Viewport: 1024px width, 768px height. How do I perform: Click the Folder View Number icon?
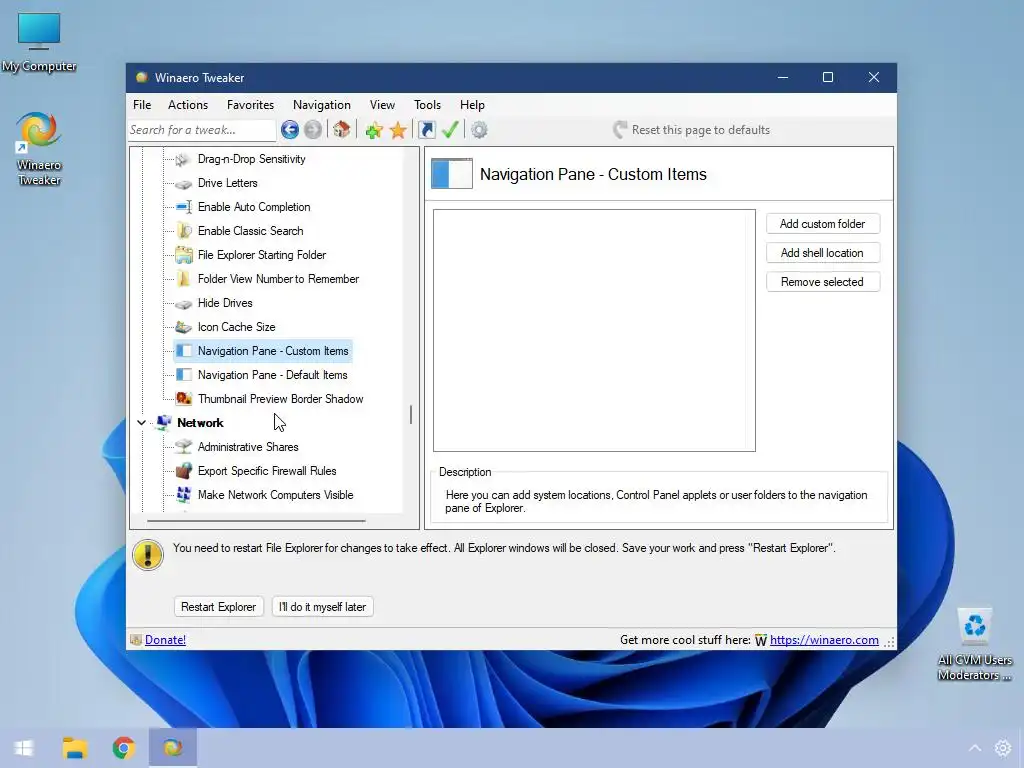click(x=184, y=279)
